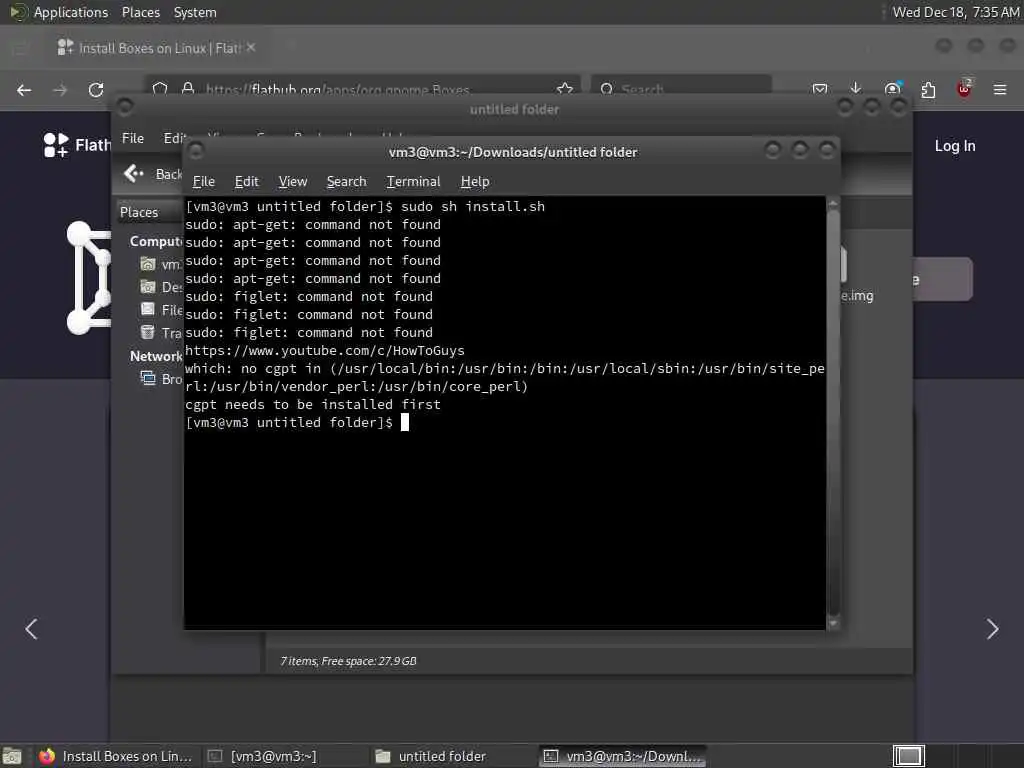
Task: Click show desktop icon in bottom panel
Action: pyautogui.click(x=12, y=756)
